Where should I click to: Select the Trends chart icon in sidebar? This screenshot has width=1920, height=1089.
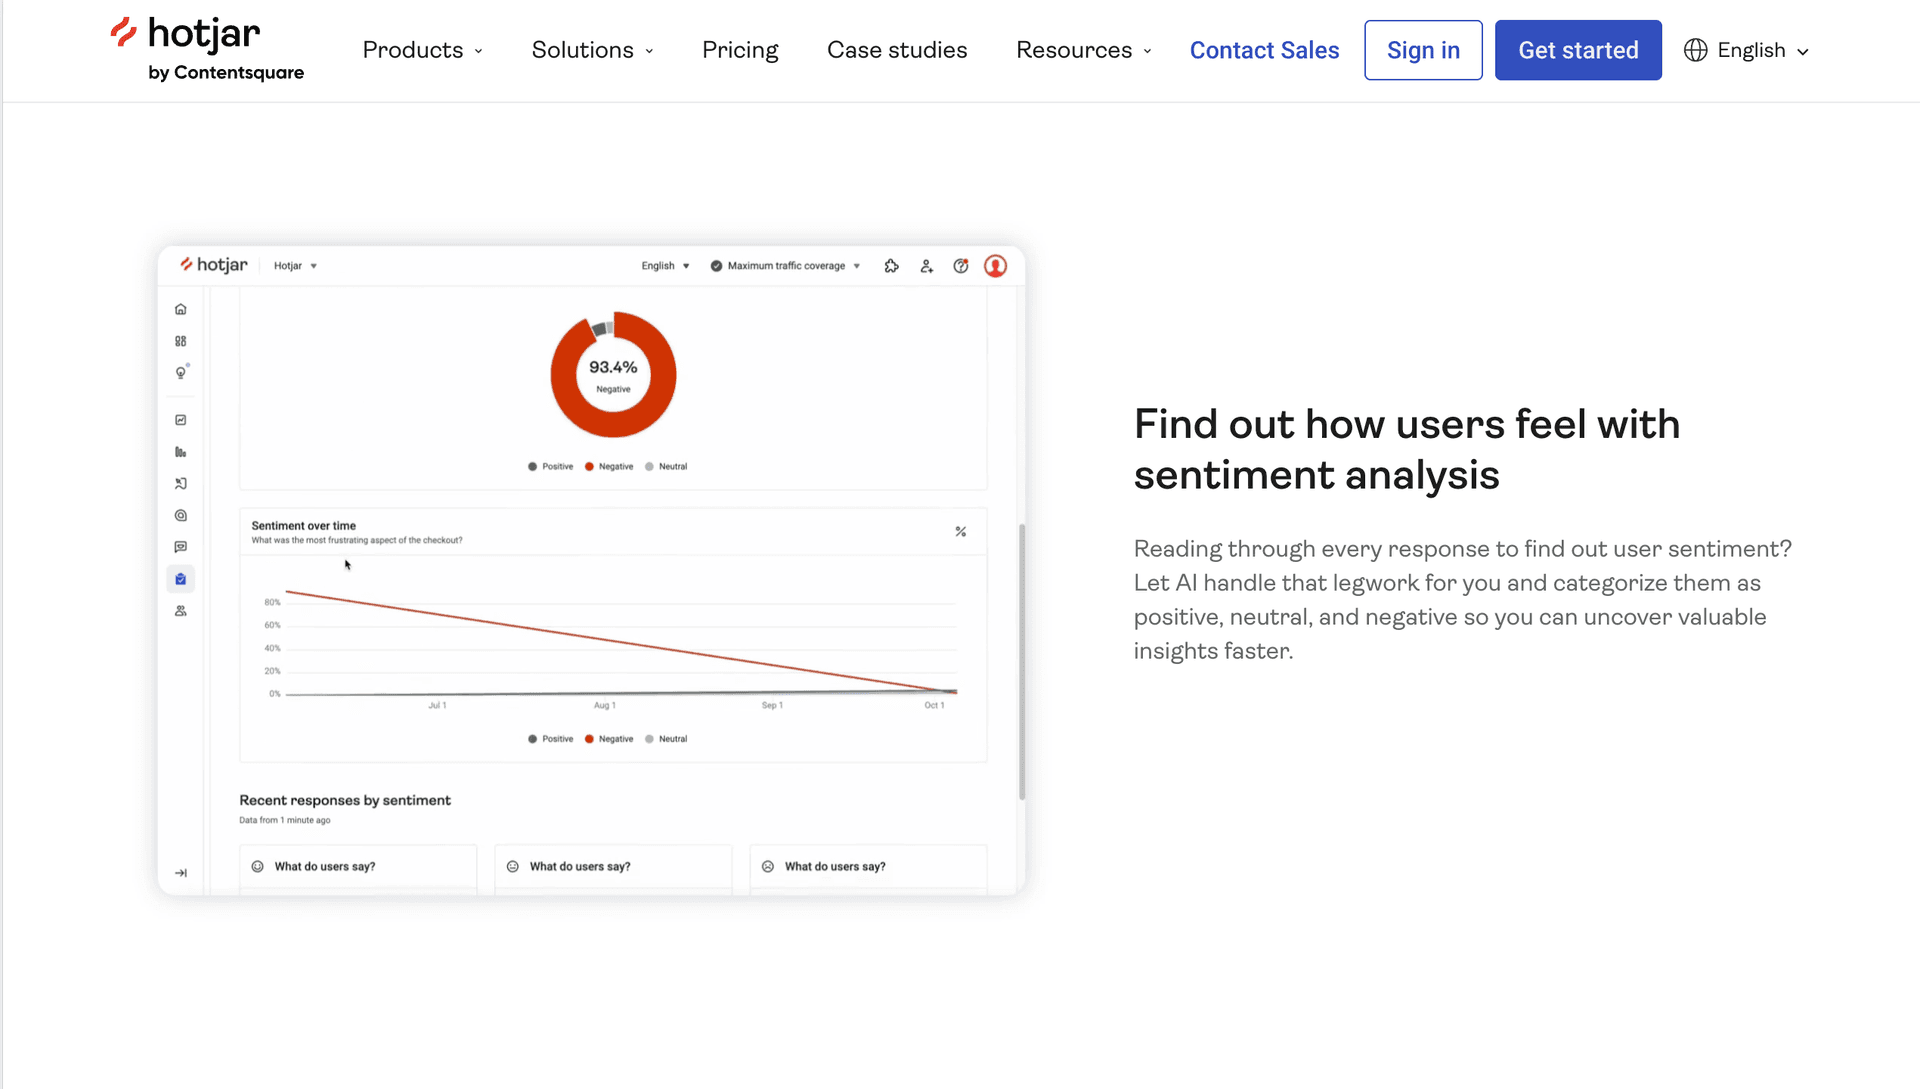[x=181, y=420]
